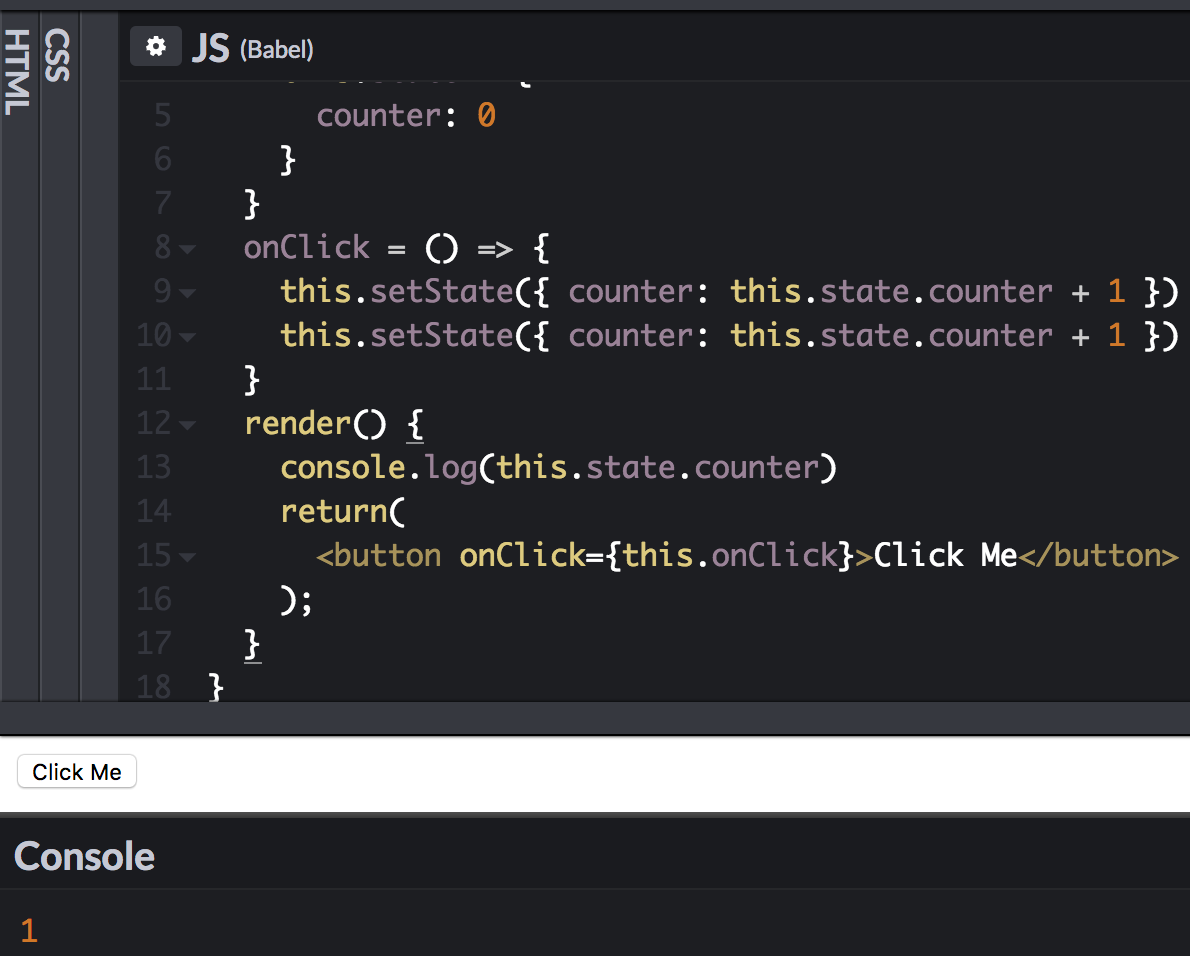Switch to the CSS editor tab
1190x956 pixels.
[58, 55]
